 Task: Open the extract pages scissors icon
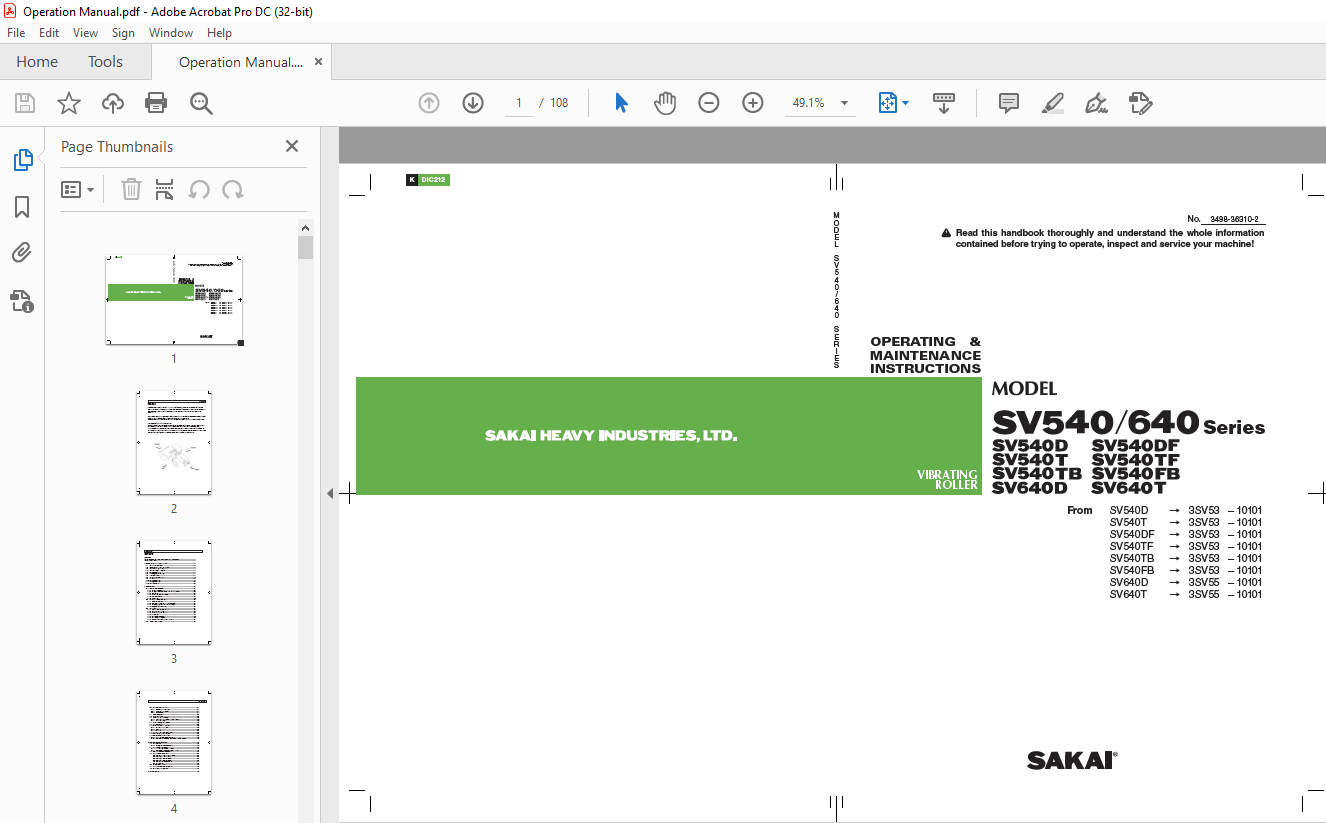pyautogui.click(x=165, y=190)
